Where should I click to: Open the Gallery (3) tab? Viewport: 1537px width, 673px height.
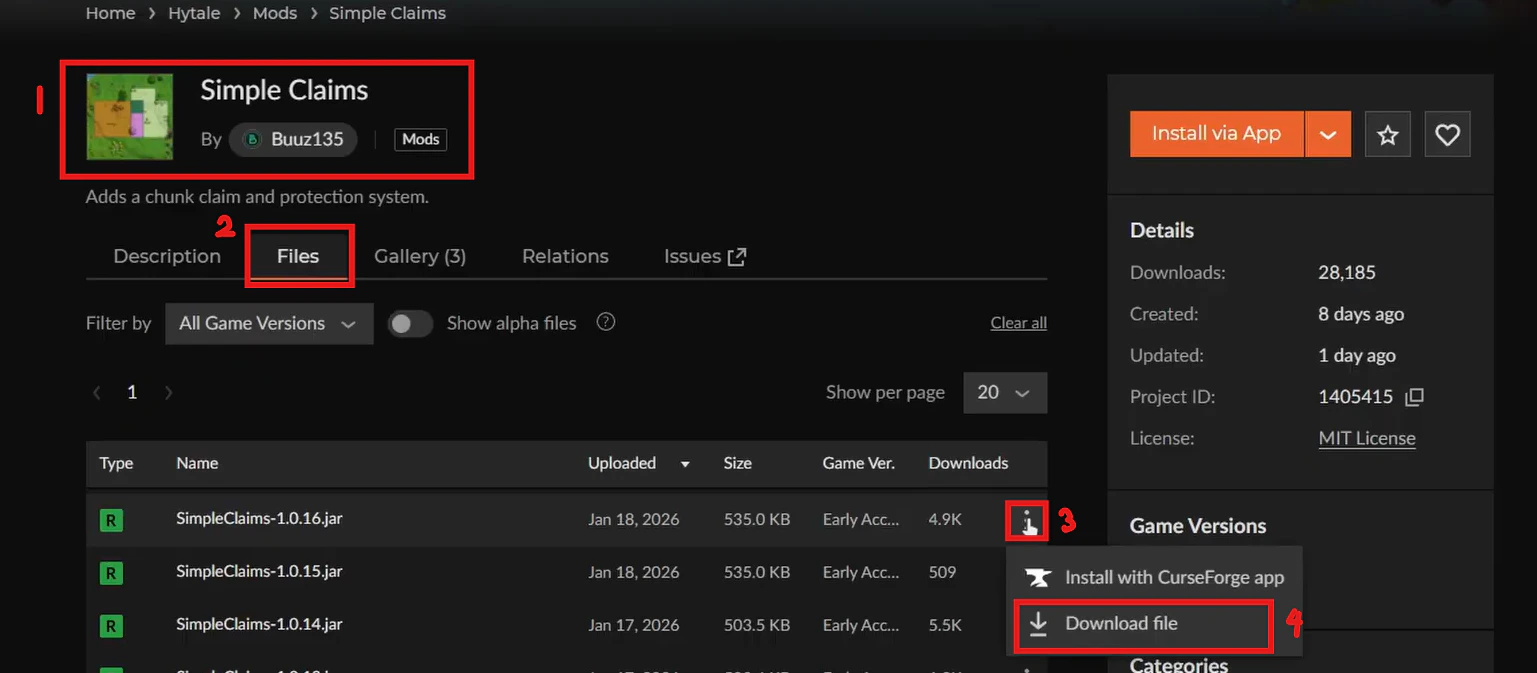pos(420,256)
